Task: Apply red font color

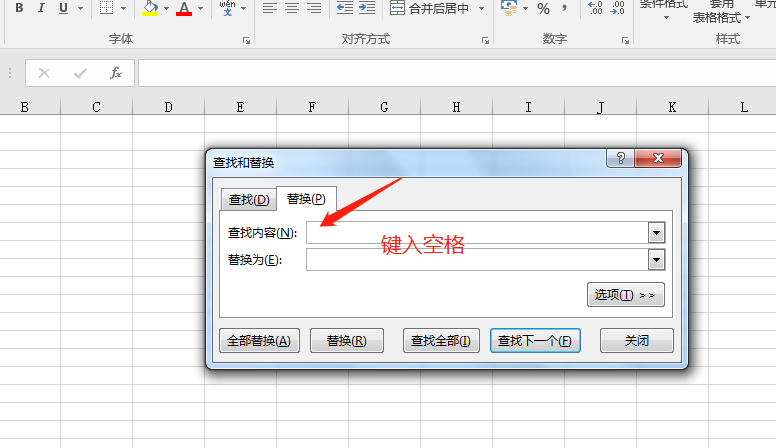Action: coord(184,8)
